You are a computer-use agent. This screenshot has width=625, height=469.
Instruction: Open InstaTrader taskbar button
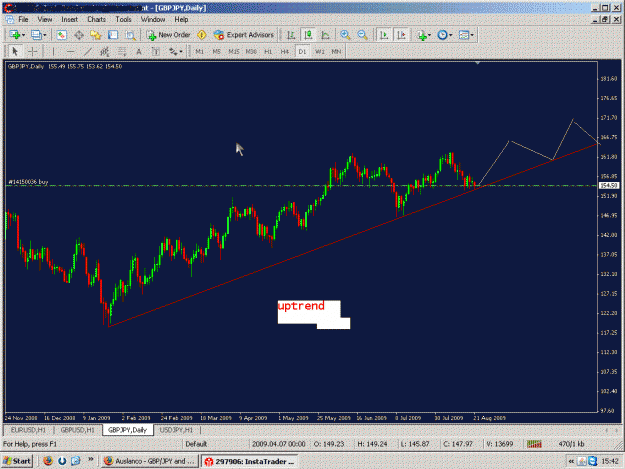click(x=250, y=461)
